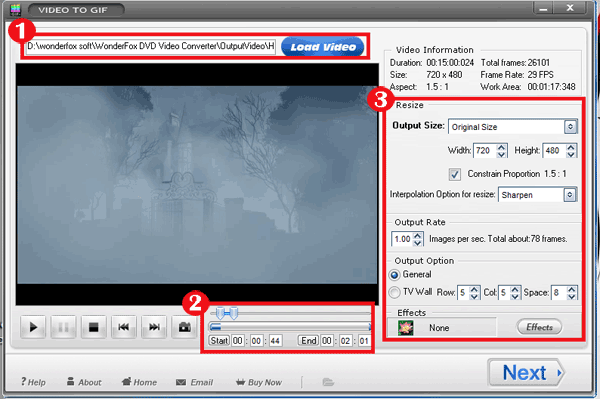600x399 pixels.
Task: Click the start trim slider handle
Action: (x=220, y=313)
